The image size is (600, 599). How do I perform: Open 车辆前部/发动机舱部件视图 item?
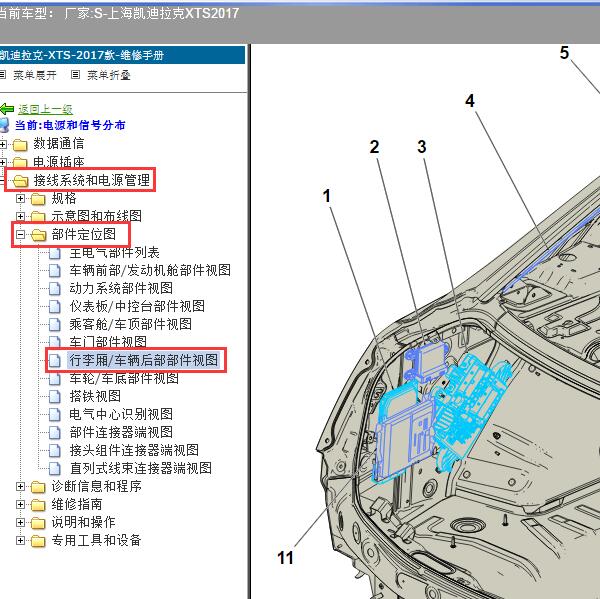pos(150,270)
